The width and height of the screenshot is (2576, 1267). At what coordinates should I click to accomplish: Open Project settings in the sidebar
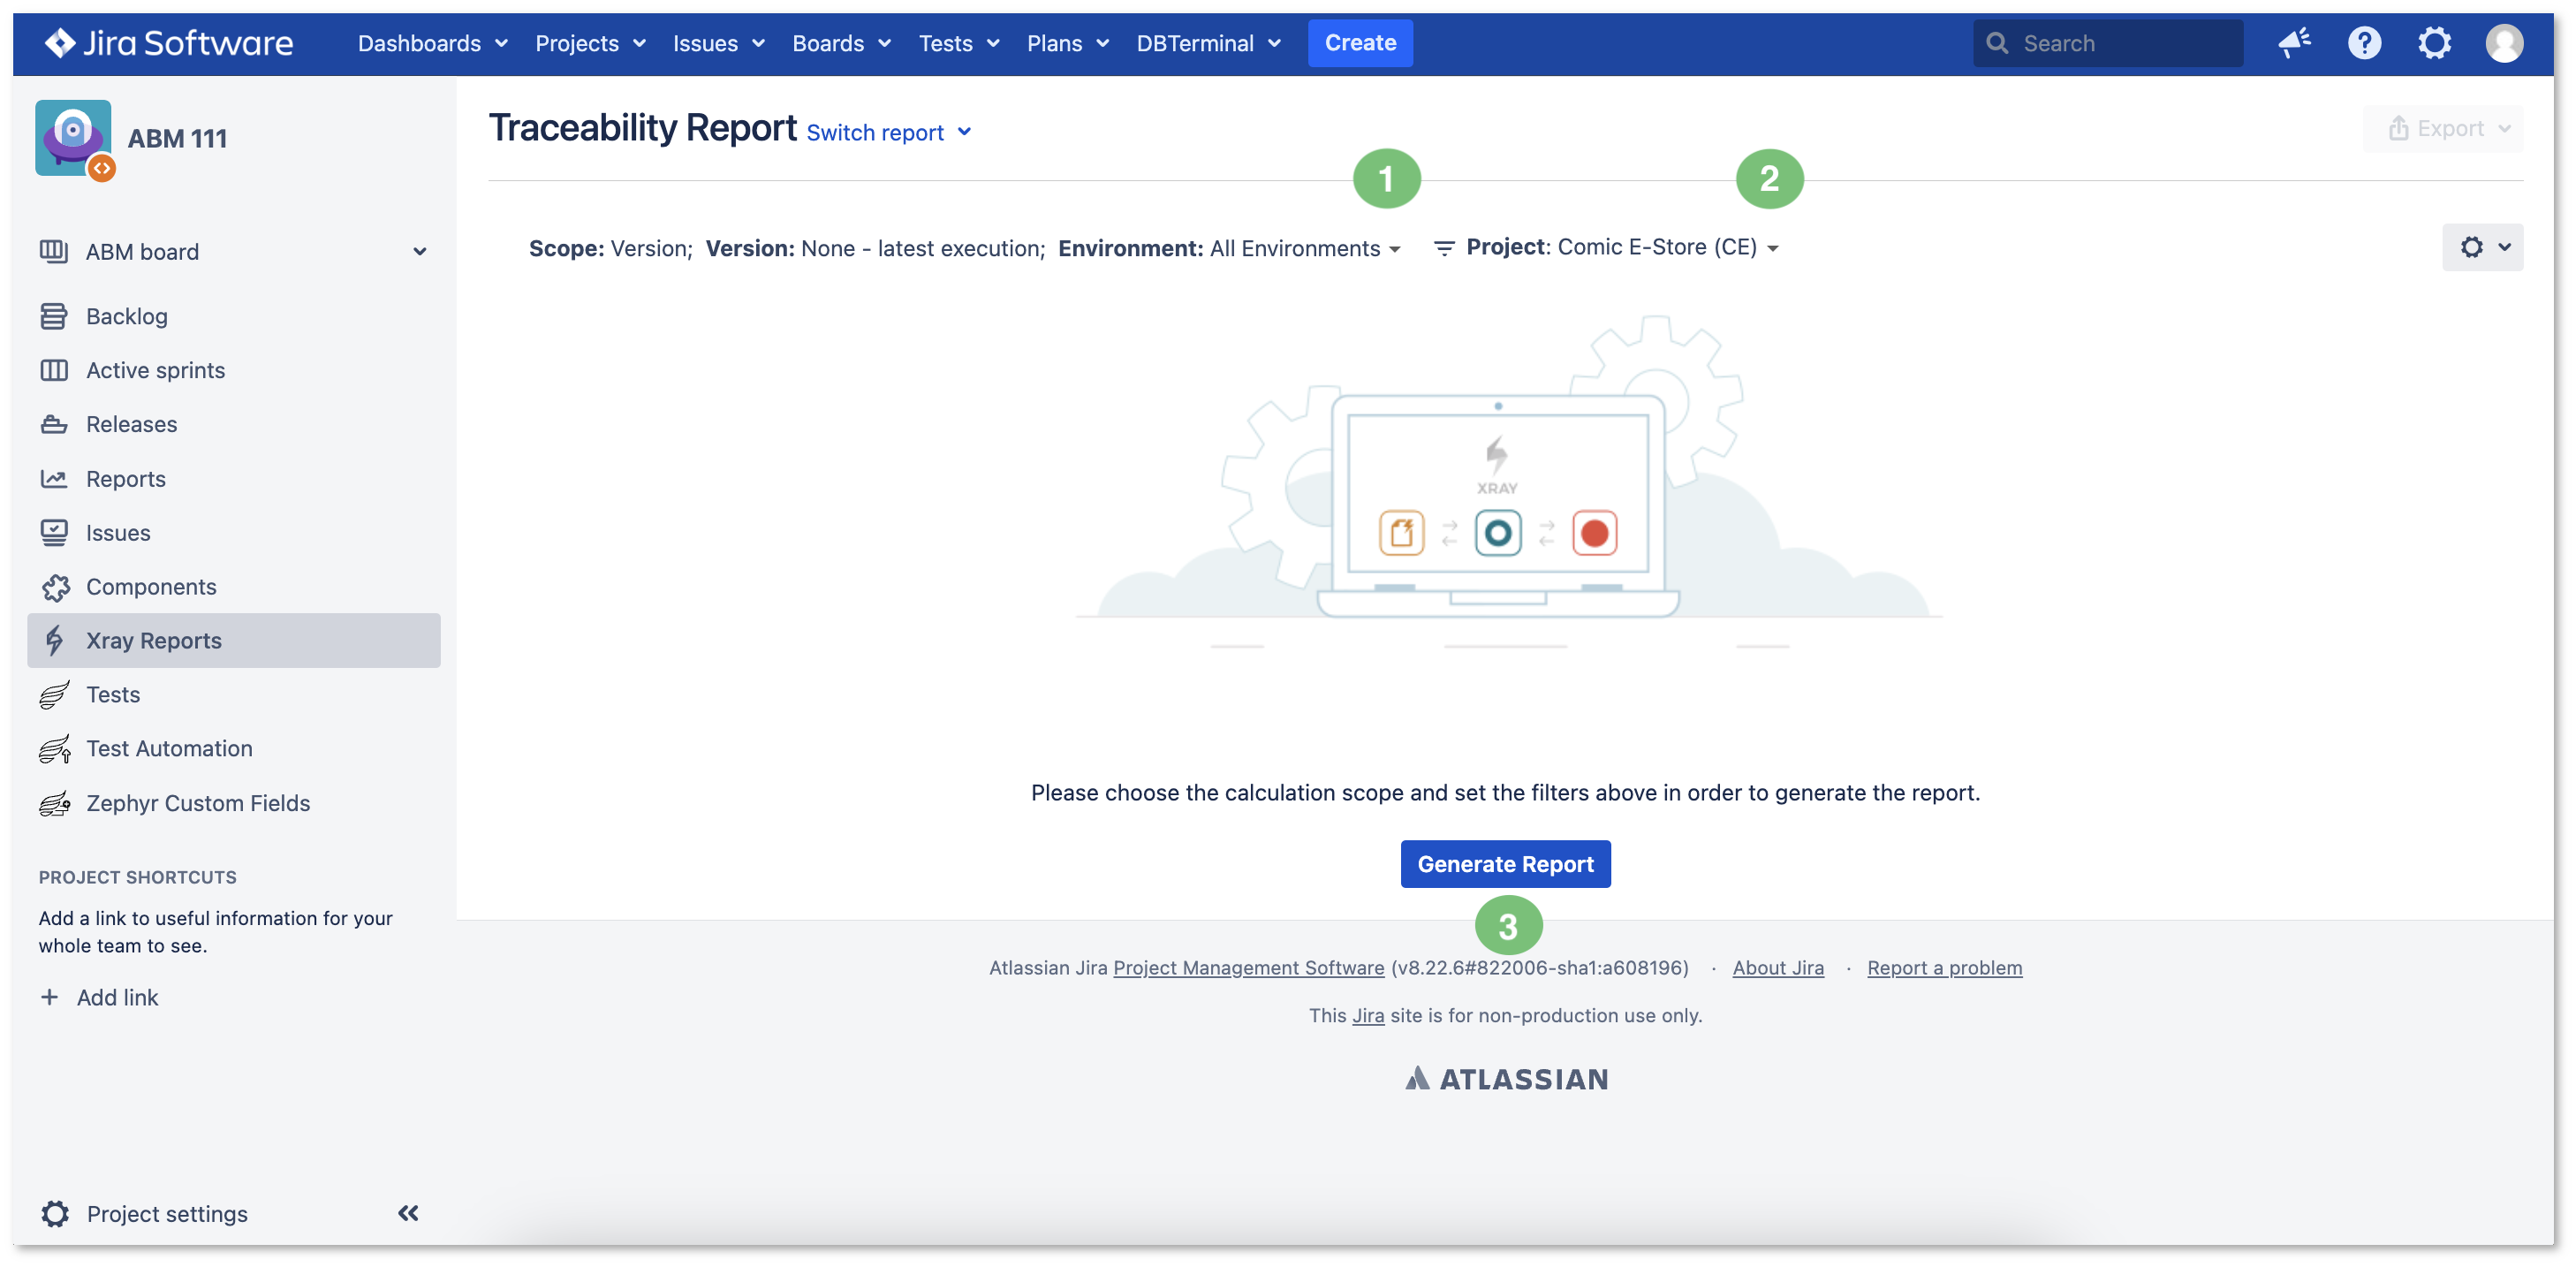pyautogui.click(x=166, y=1214)
